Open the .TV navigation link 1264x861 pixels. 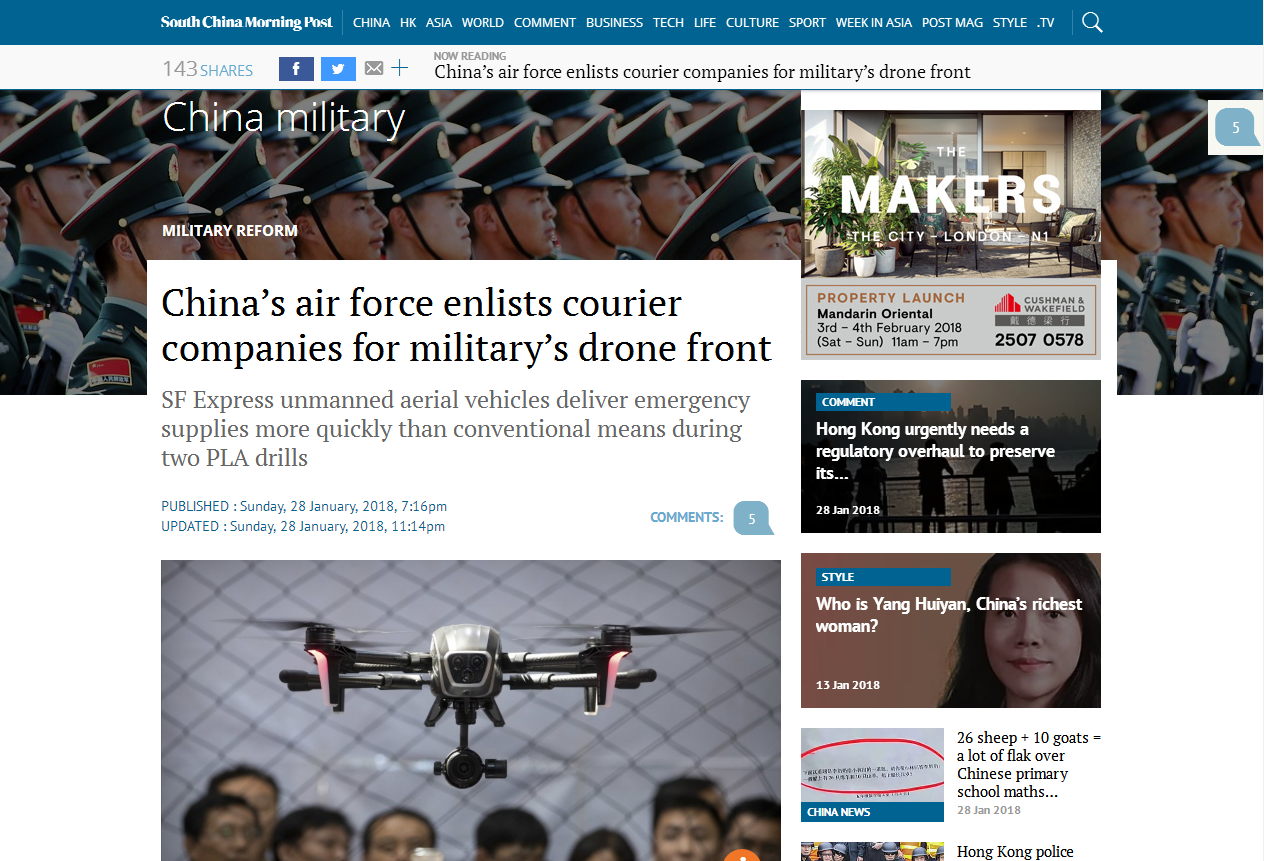click(1045, 22)
